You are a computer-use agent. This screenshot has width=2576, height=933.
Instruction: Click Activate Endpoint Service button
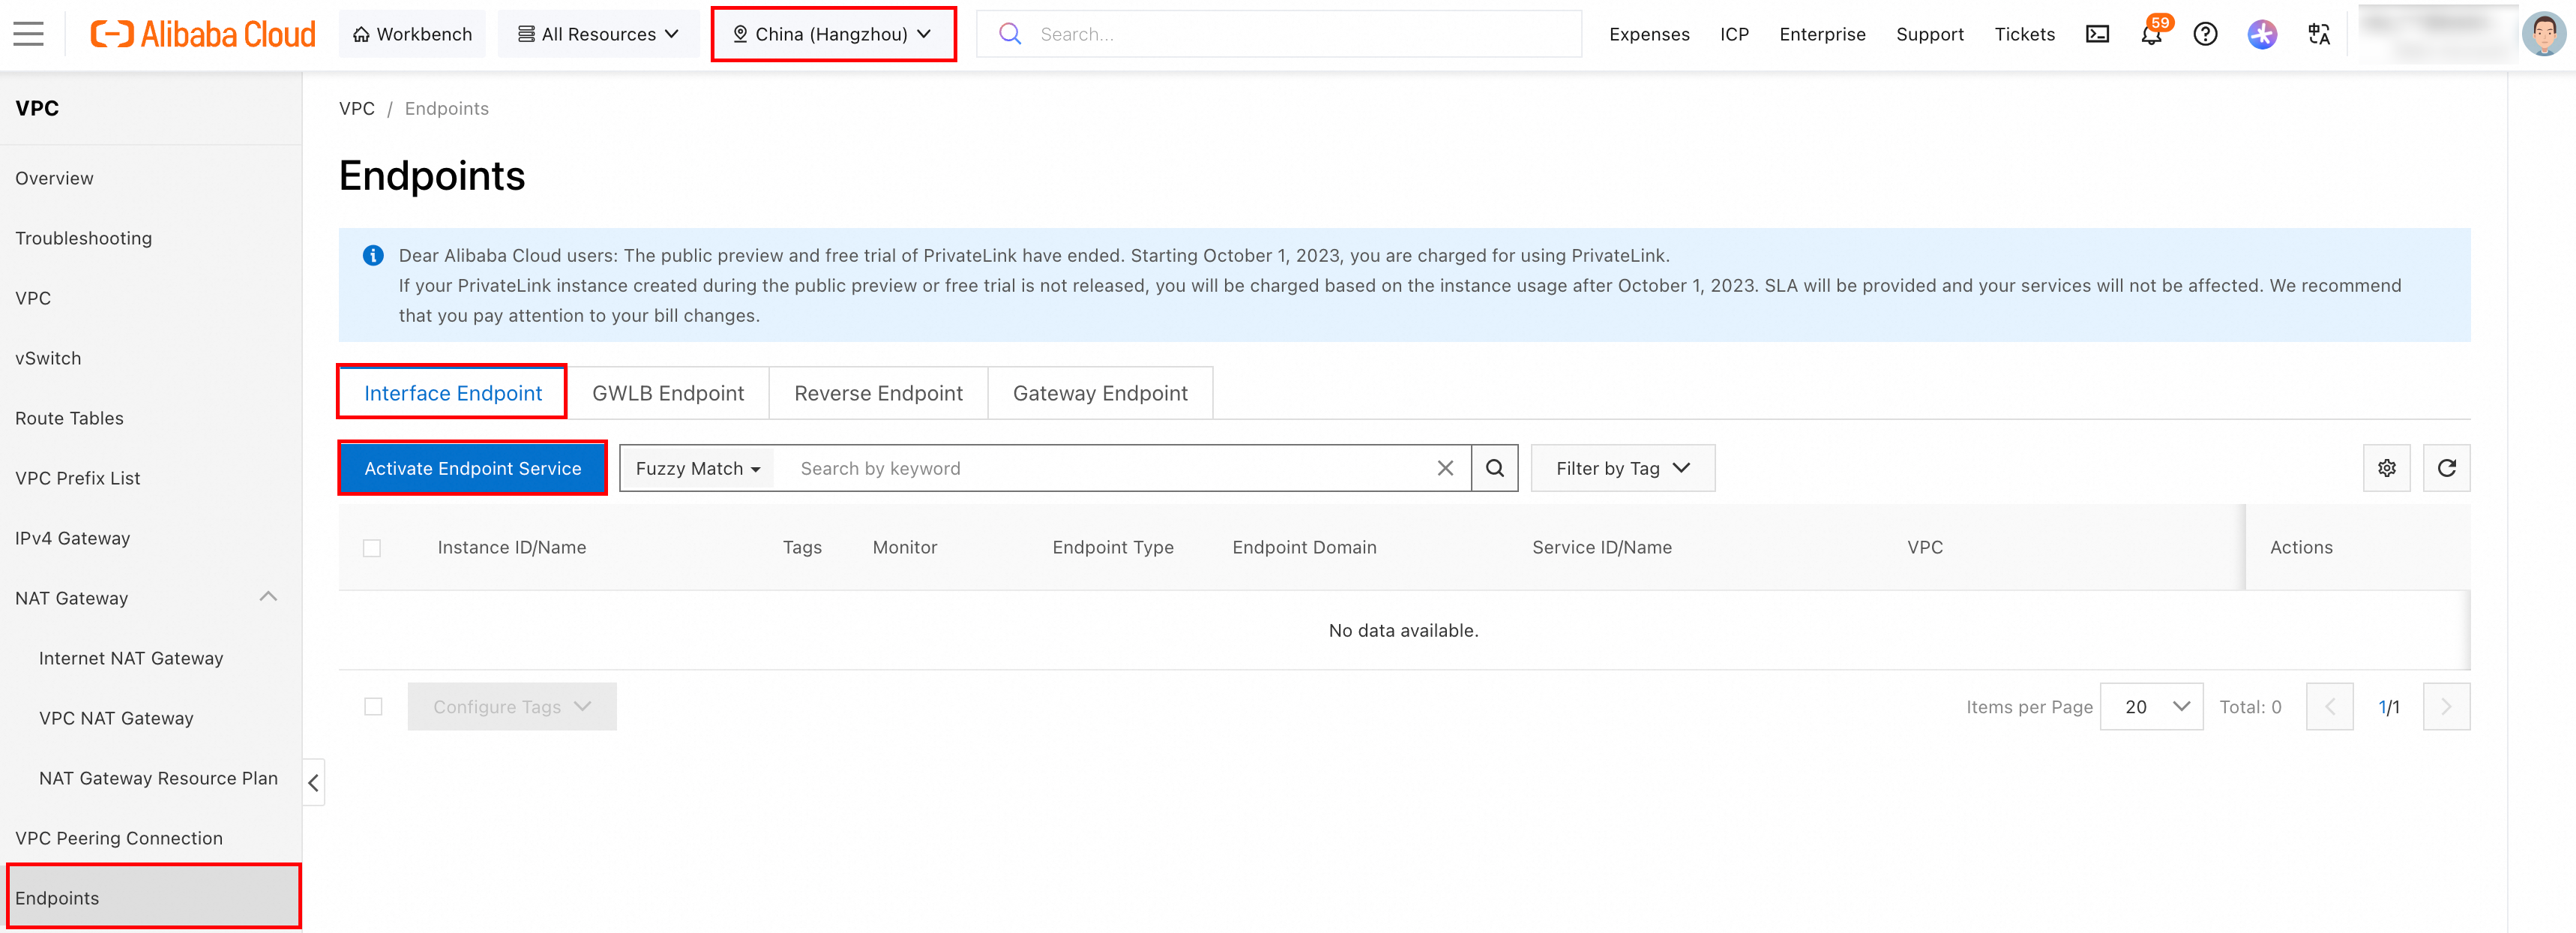tap(472, 468)
